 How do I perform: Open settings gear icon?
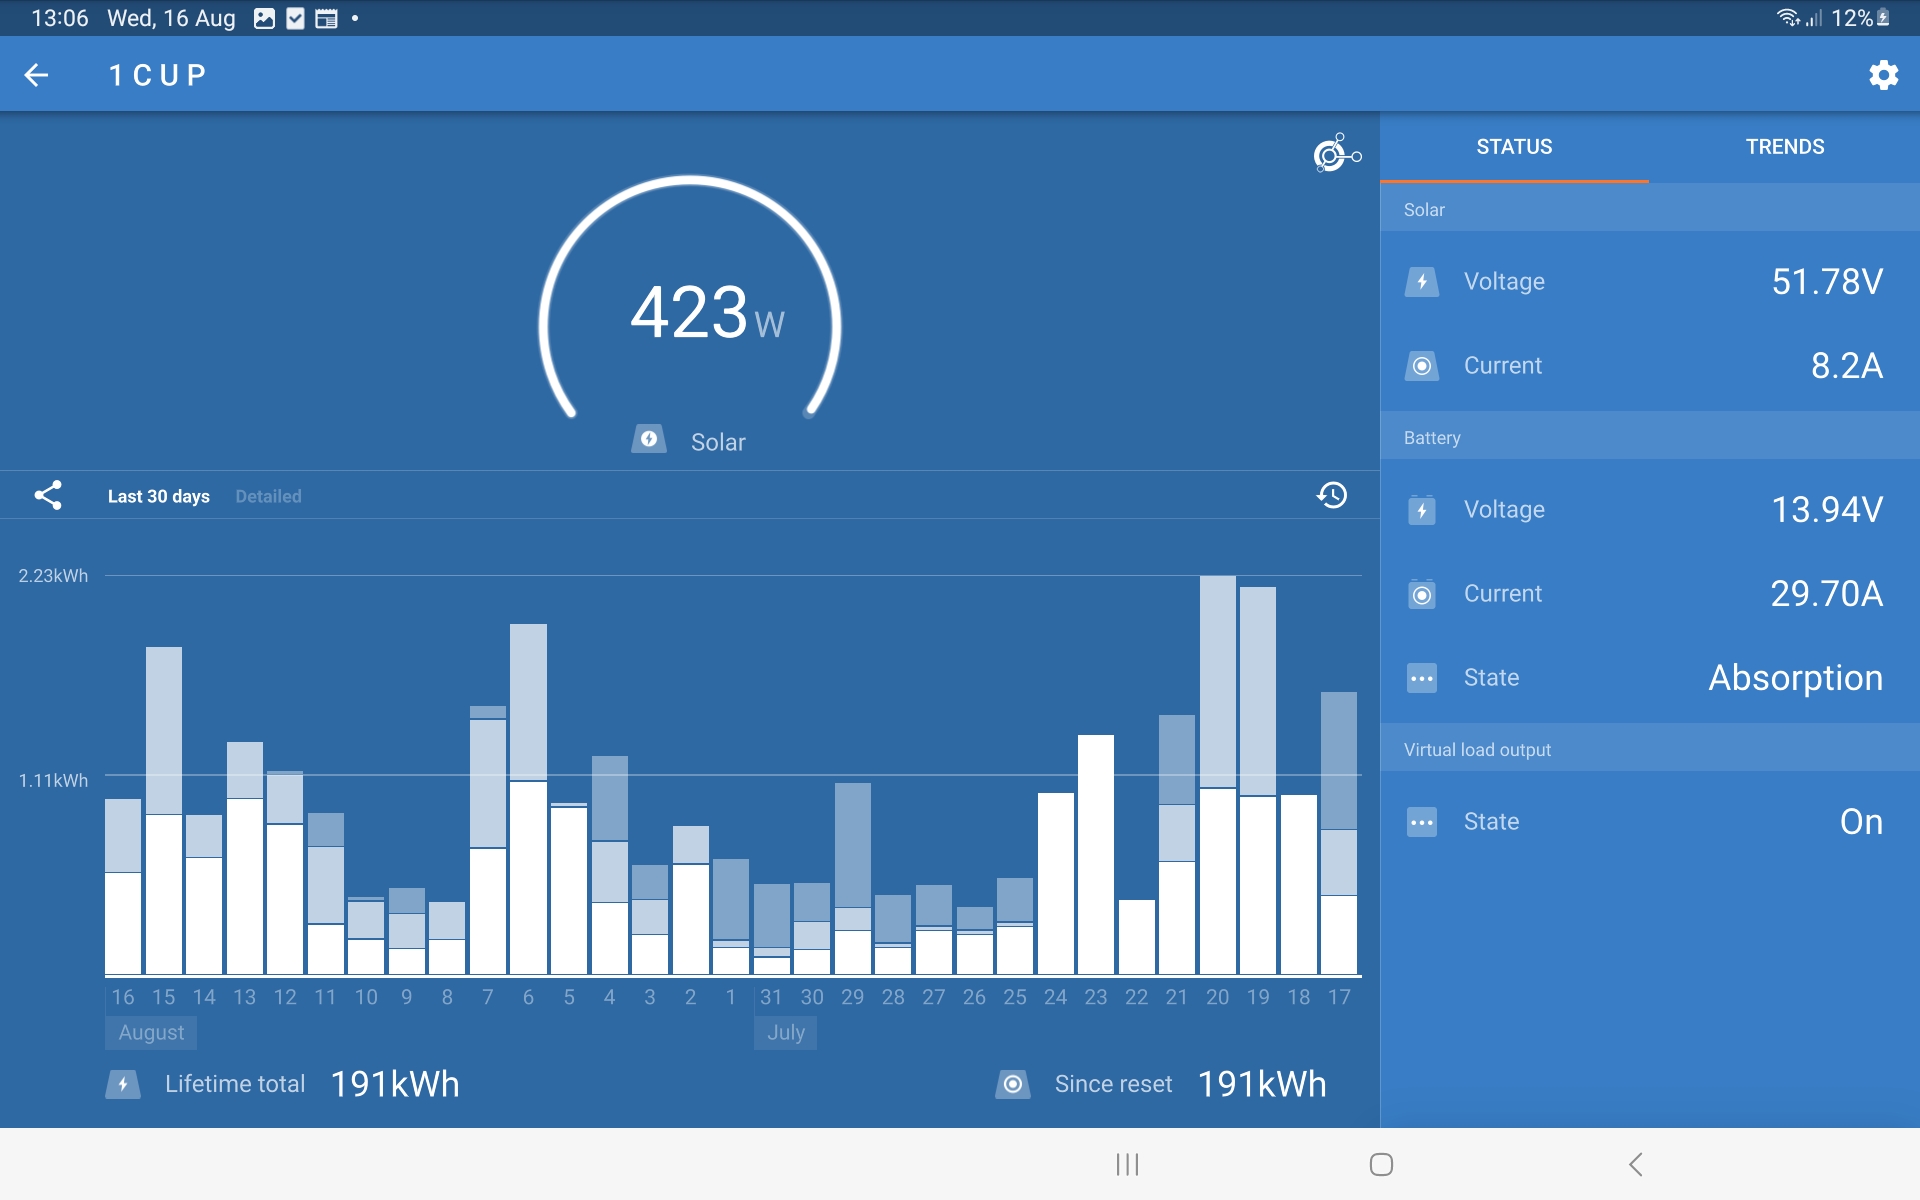[x=1883, y=75]
